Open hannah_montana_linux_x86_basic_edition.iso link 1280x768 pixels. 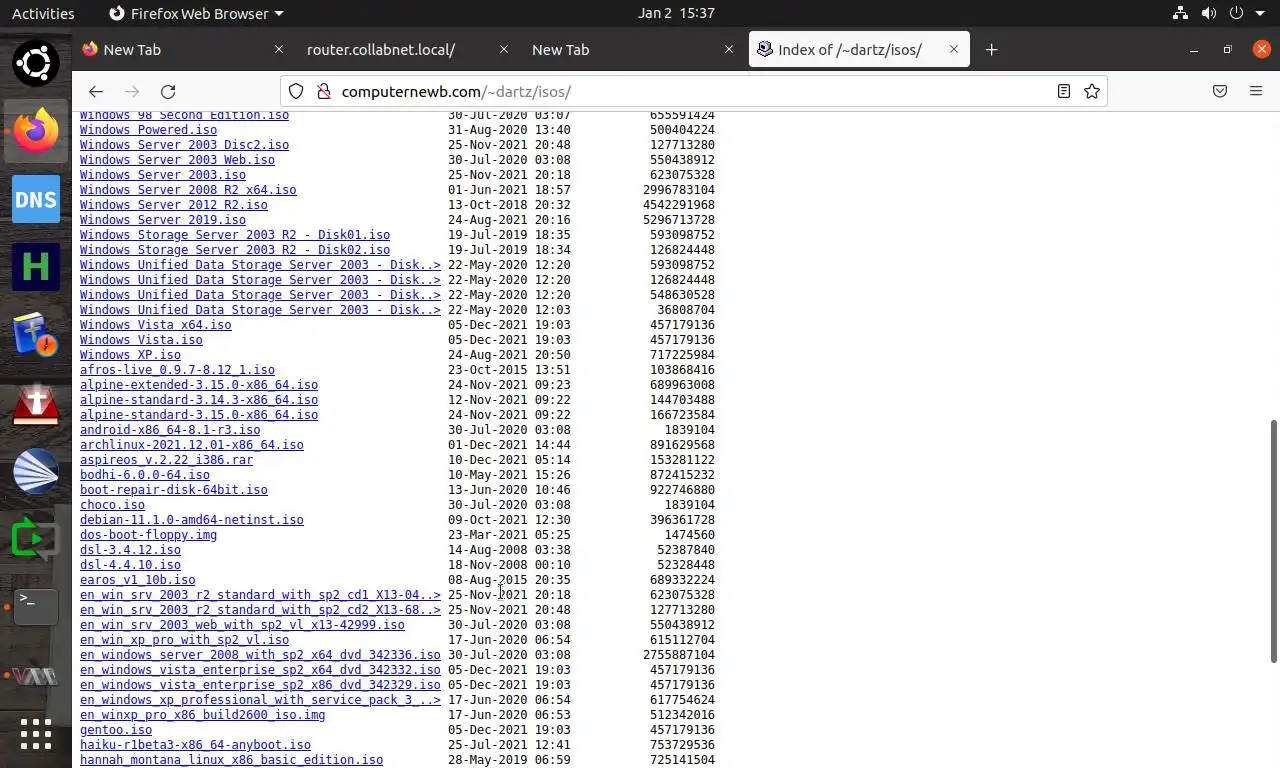(x=231, y=760)
